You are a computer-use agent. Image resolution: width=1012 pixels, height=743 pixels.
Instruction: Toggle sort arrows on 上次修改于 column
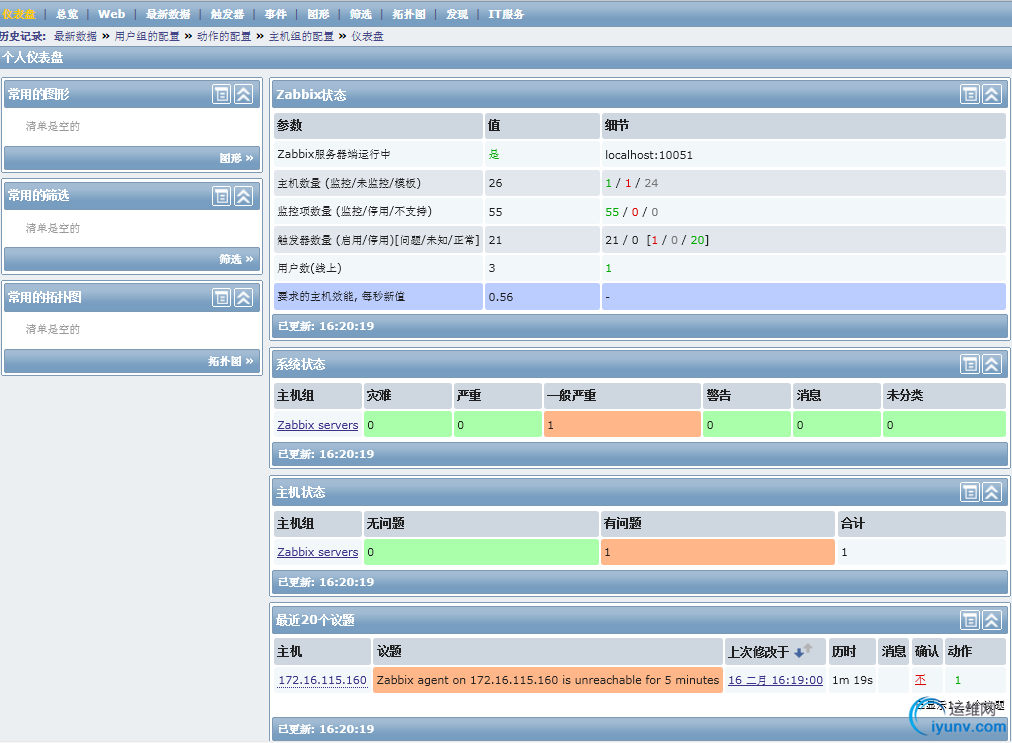[x=804, y=651]
